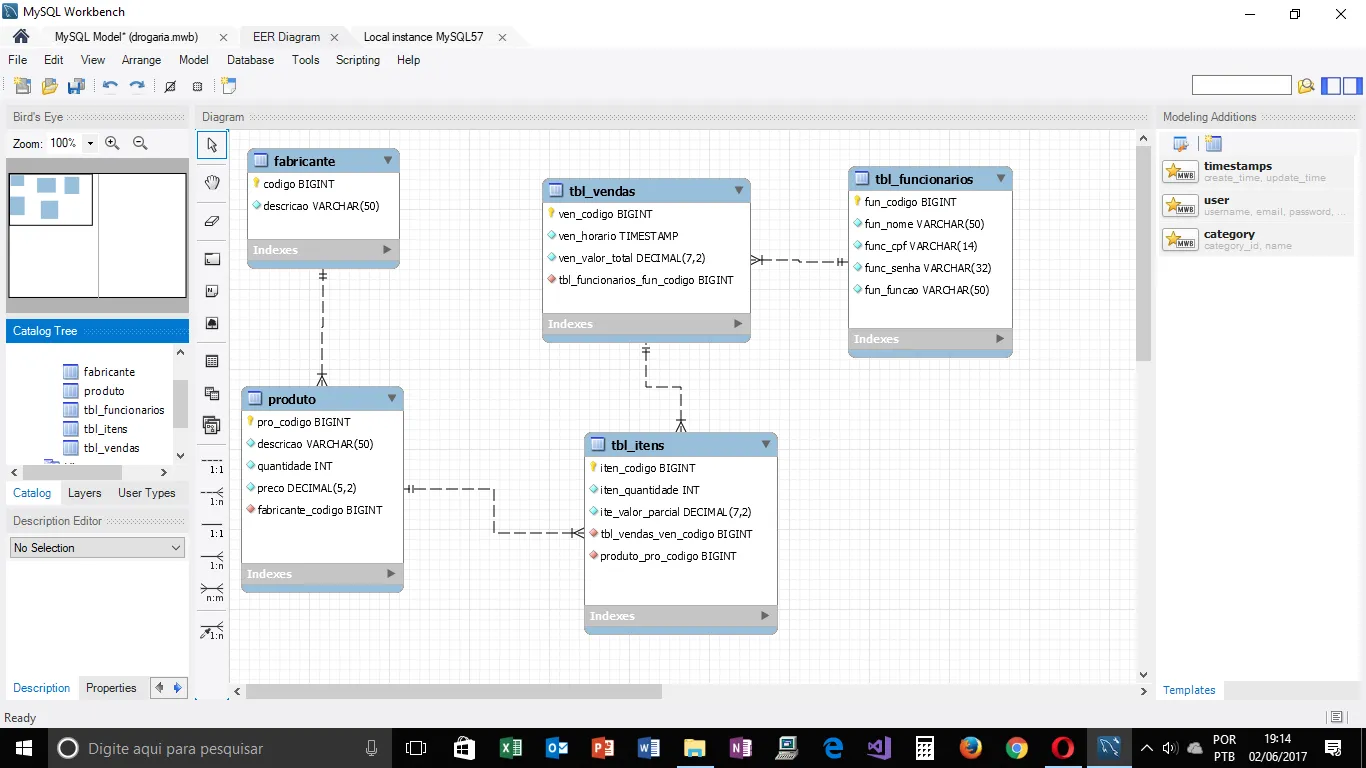Click the Templates tab link
The image size is (1366, 768).
tap(1189, 690)
